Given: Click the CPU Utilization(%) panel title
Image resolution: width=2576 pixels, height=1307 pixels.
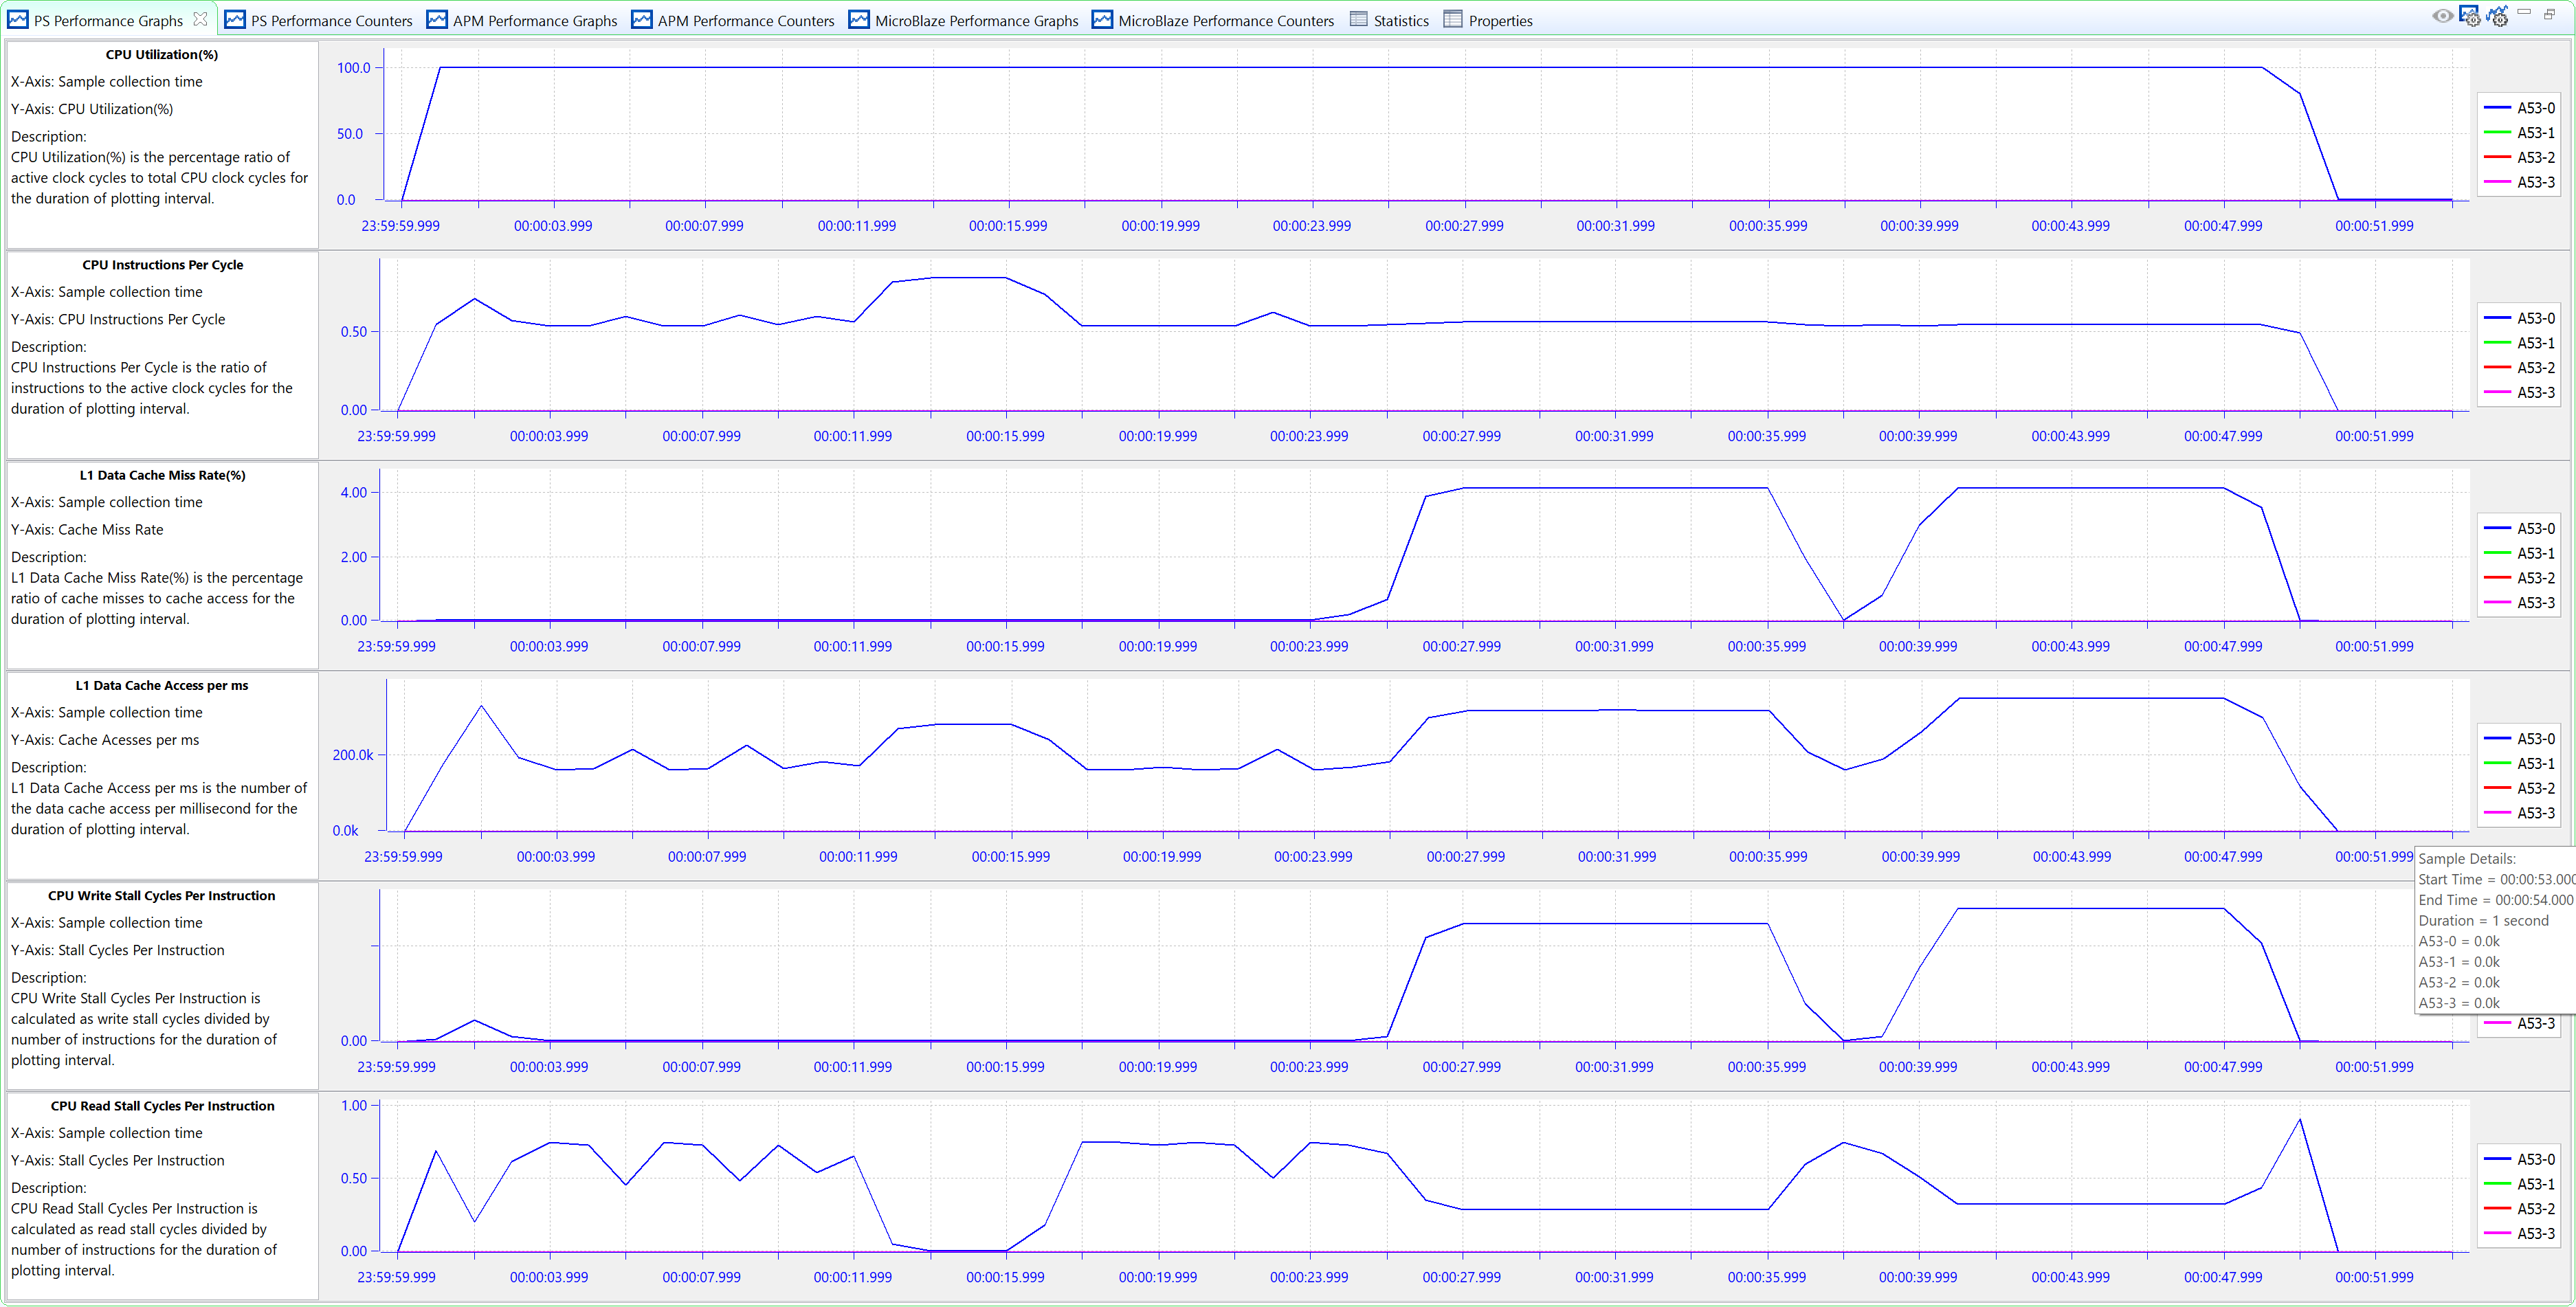Looking at the screenshot, I should [162, 55].
